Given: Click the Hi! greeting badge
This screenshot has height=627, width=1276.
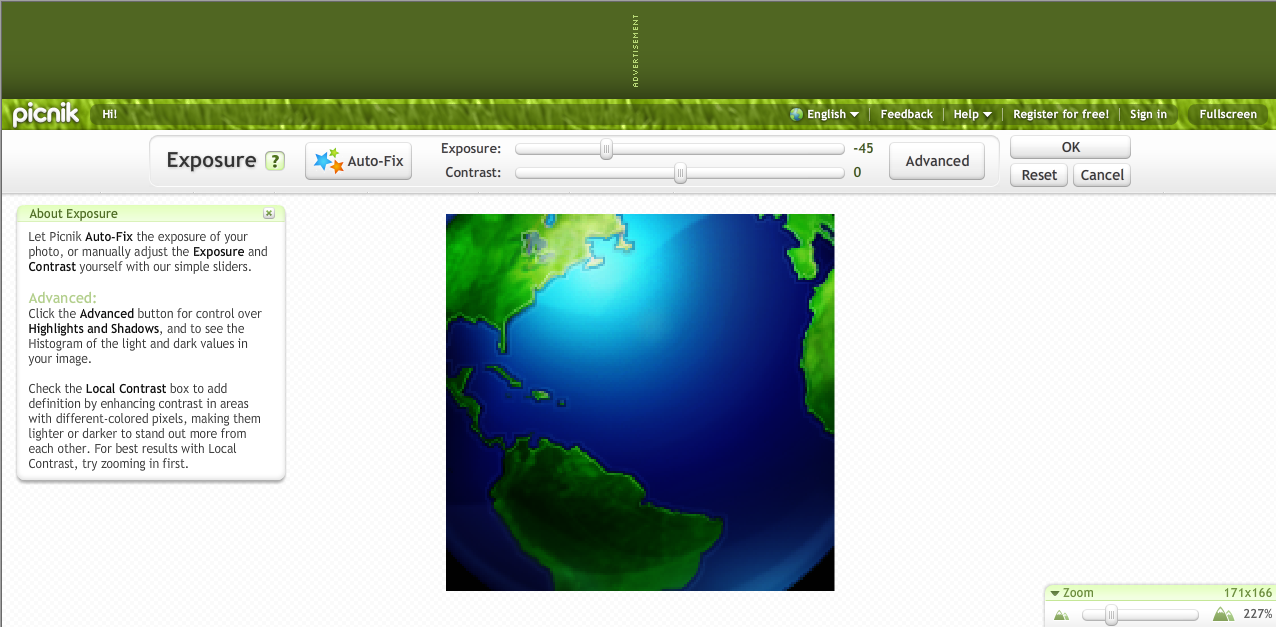Looking at the screenshot, I should pos(109,114).
